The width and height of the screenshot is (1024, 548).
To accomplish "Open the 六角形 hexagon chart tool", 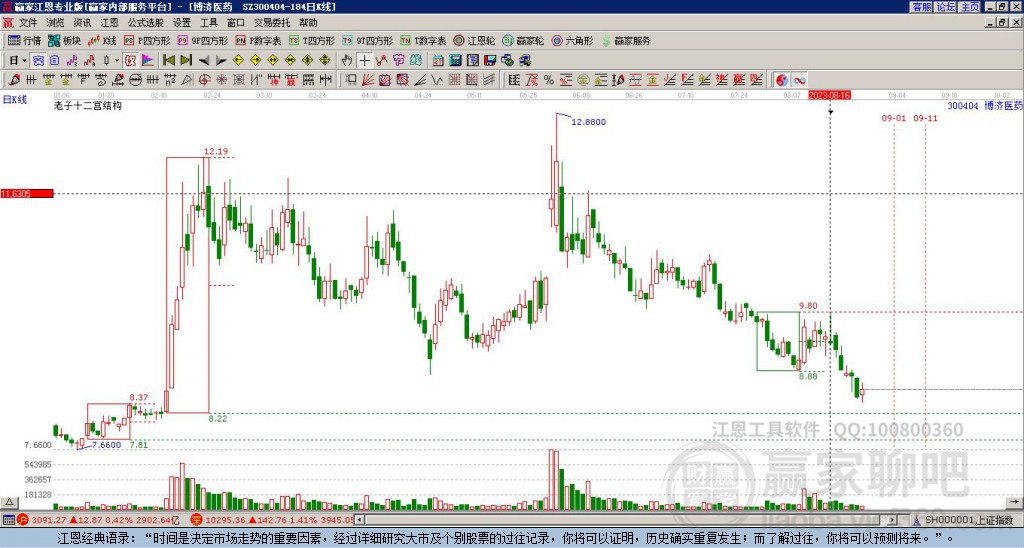I will [x=572, y=41].
